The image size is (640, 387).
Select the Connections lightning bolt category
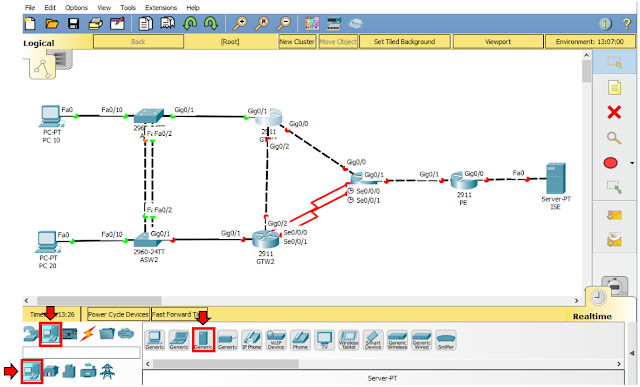click(x=88, y=334)
